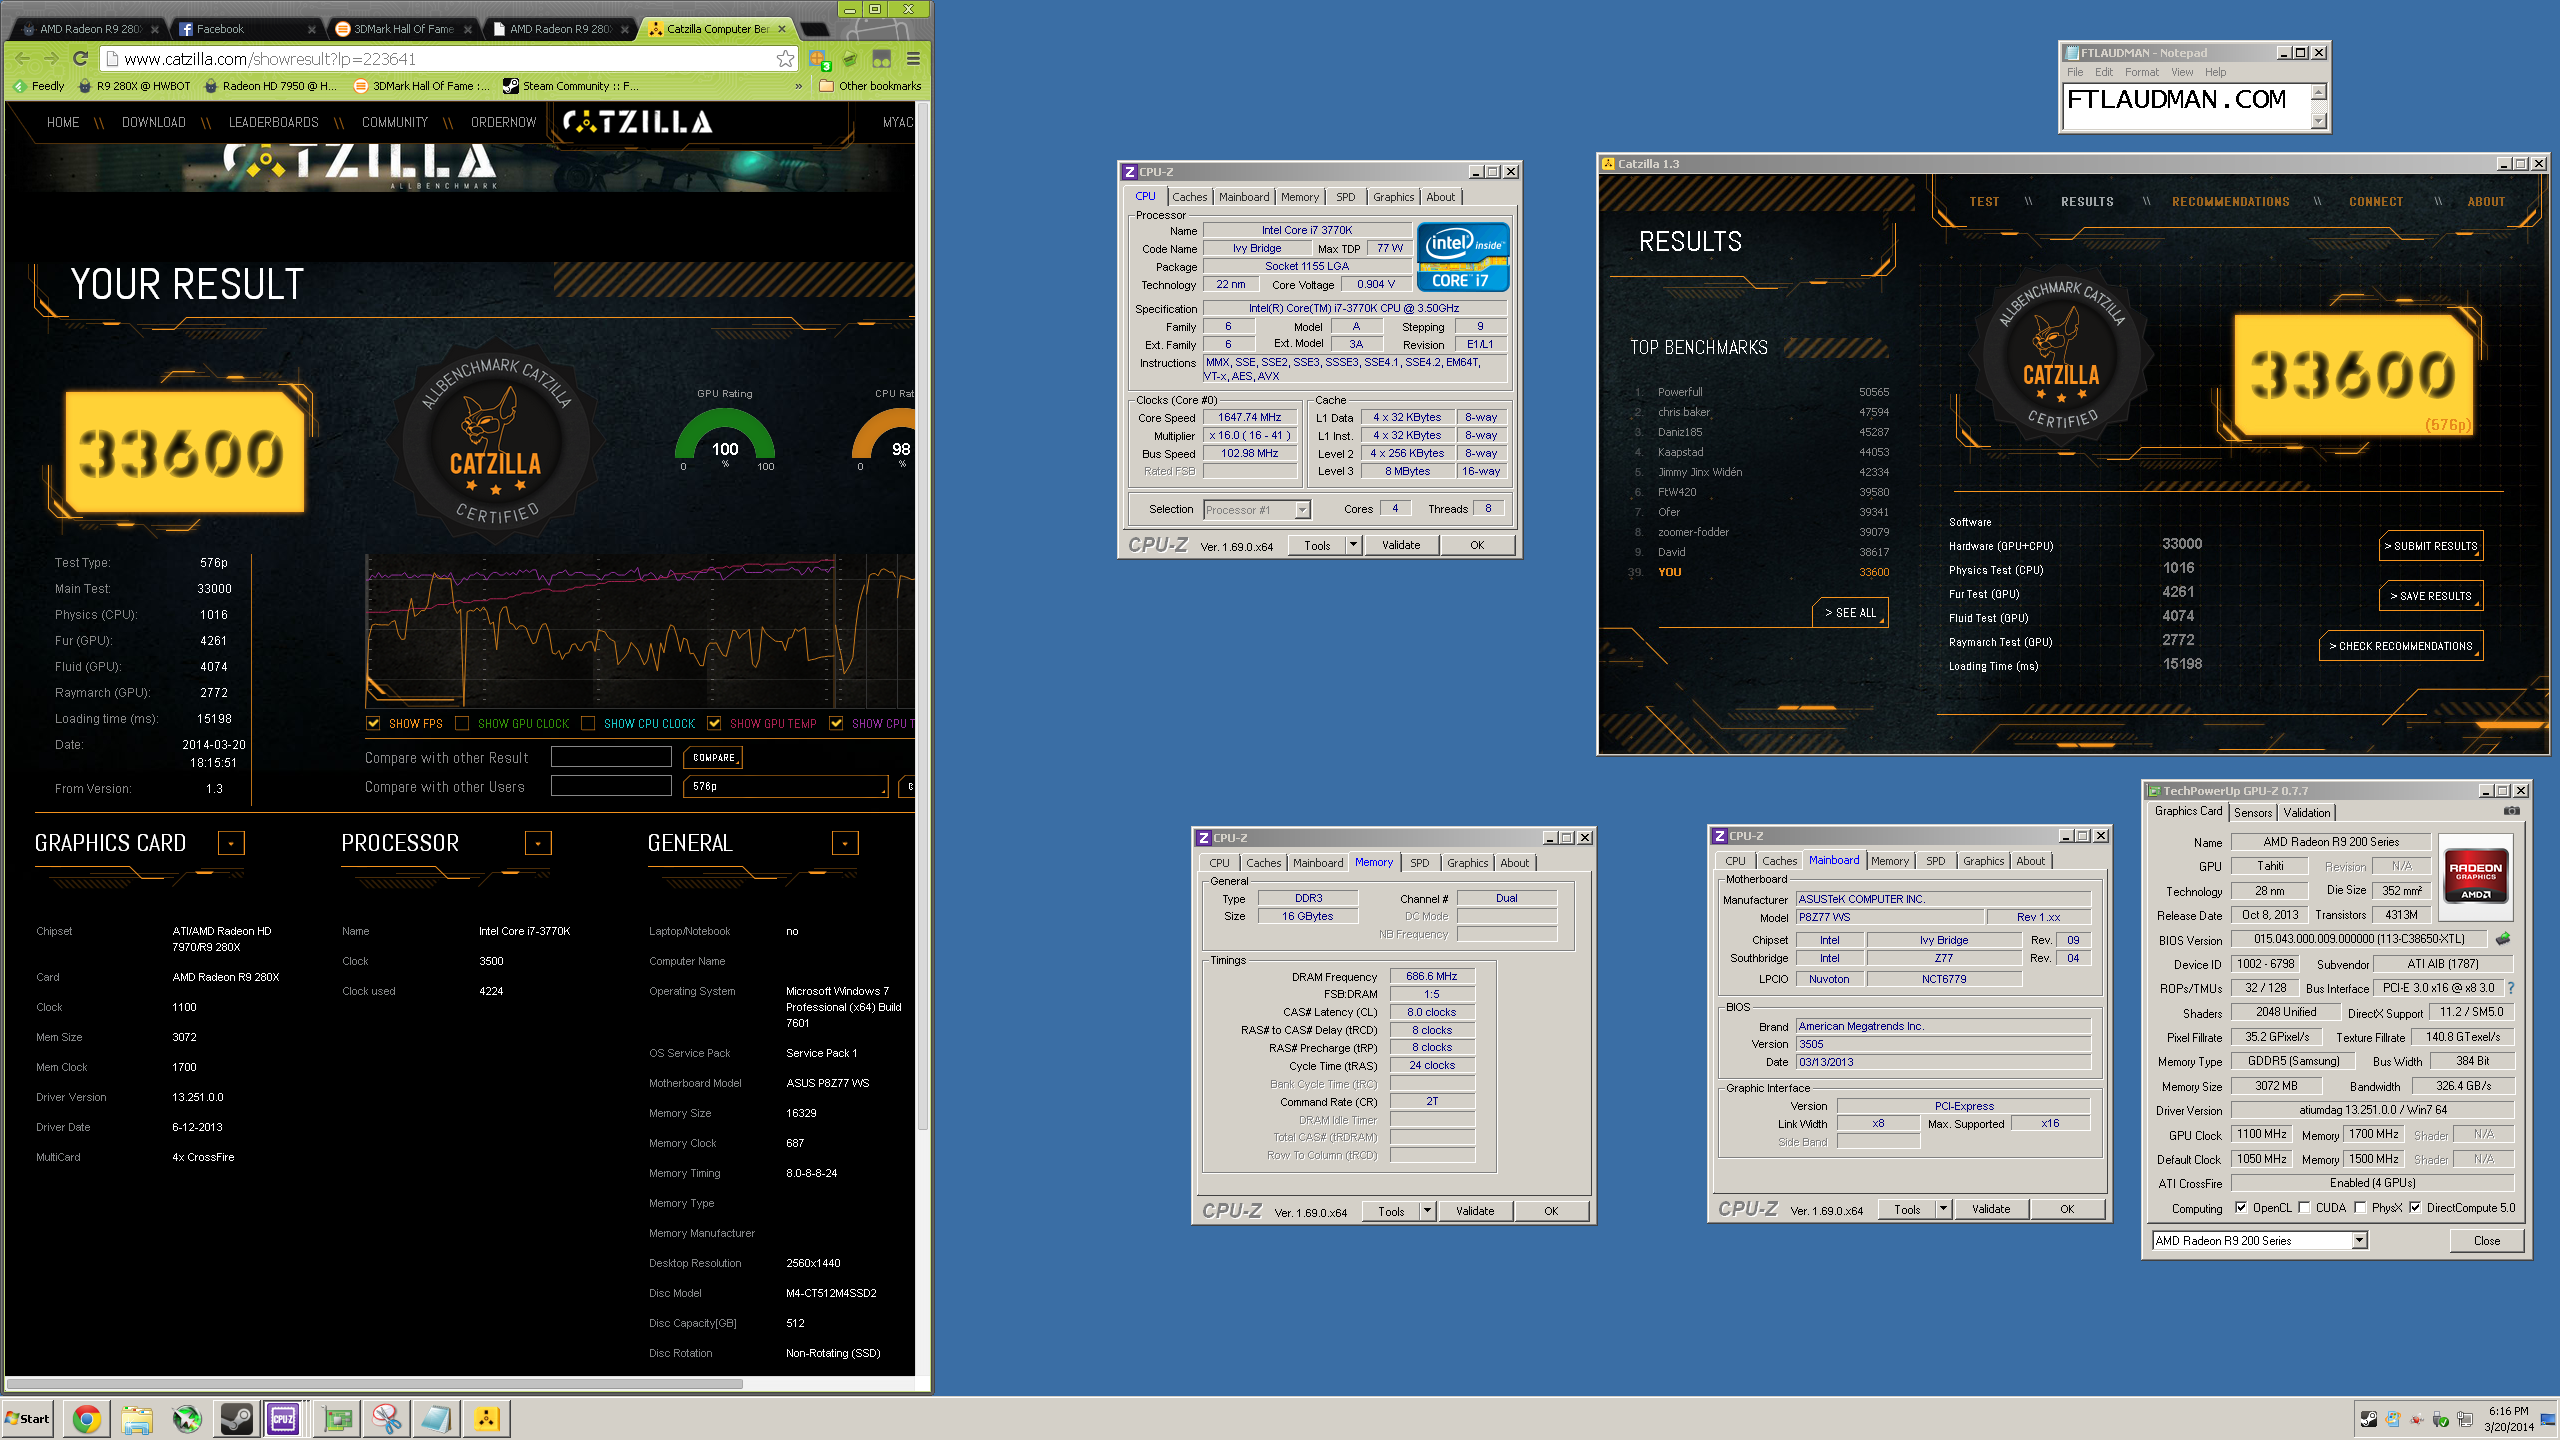Click the Notepad vertical scrollbar down arrow
Viewport: 2560px width, 1440px height.
(2319, 121)
